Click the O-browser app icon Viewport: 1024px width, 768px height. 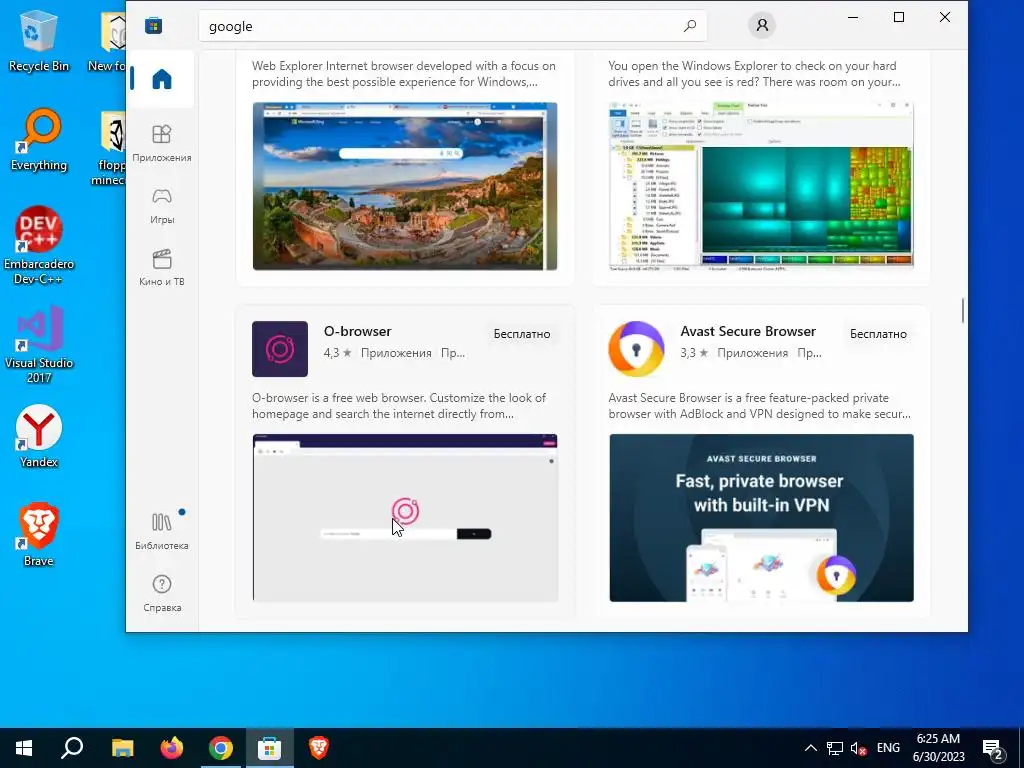pyautogui.click(x=280, y=349)
